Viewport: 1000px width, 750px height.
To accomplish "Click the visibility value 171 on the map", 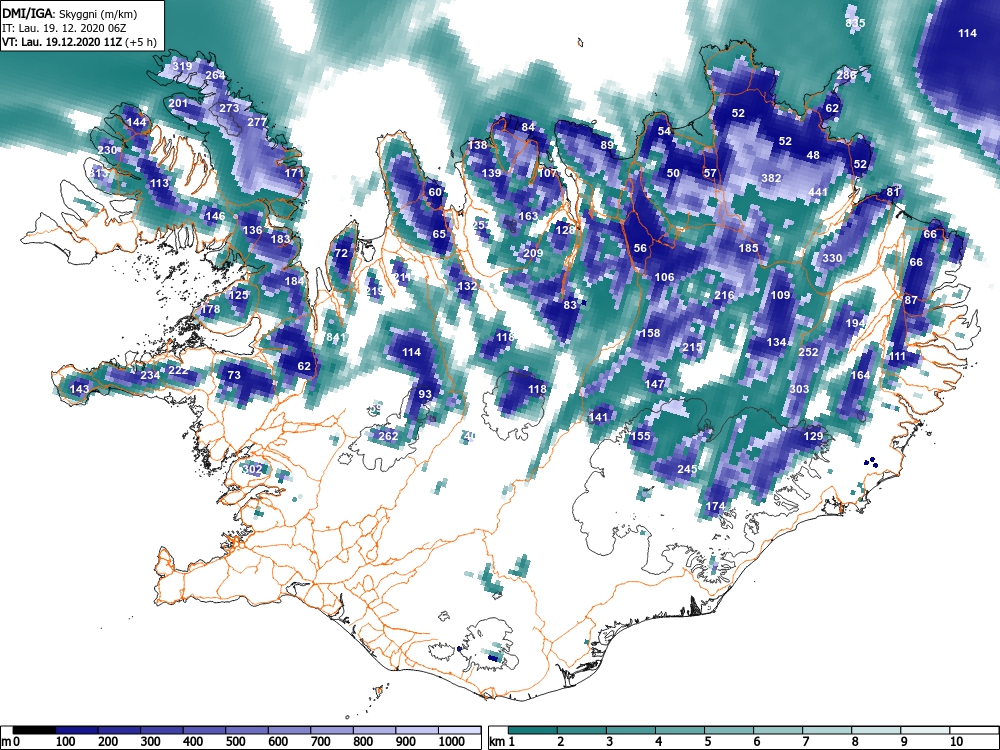I will pyautogui.click(x=294, y=173).
